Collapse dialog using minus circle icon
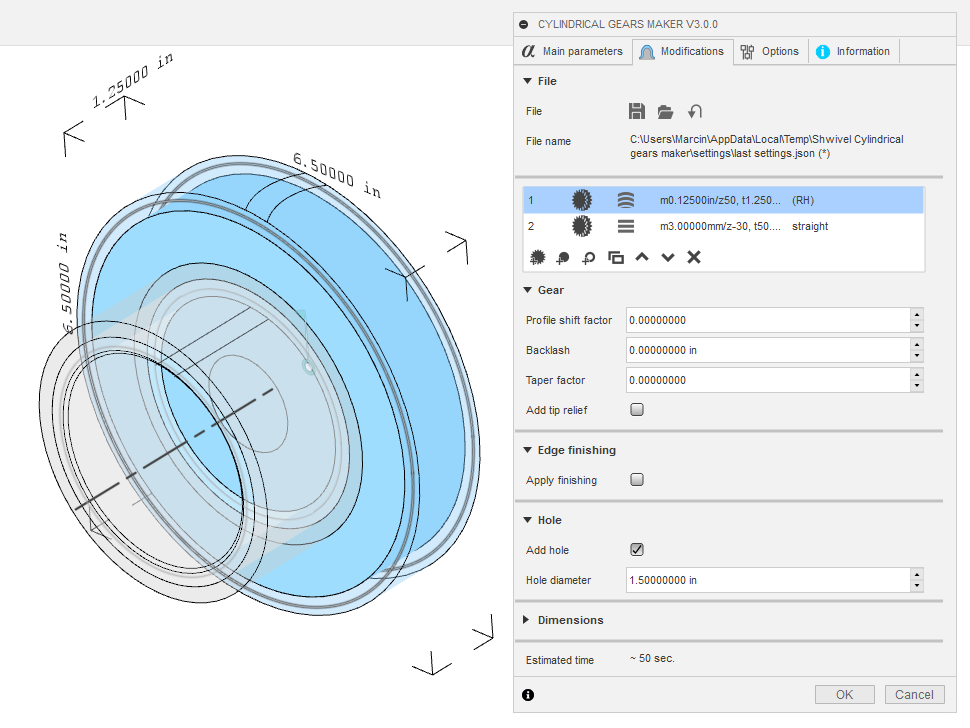 tap(524, 25)
